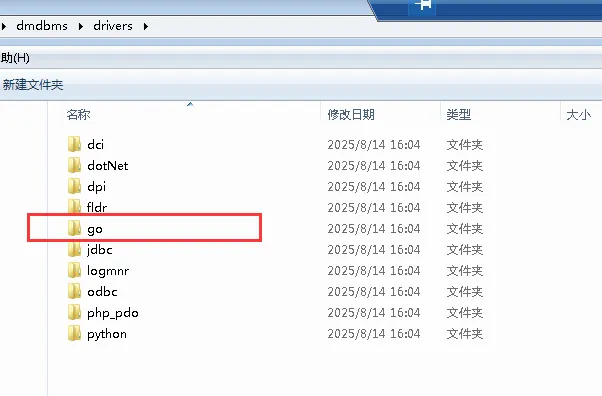The width and height of the screenshot is (602, 396).
Task: Sort by the 名称 column header
Action: tap(78, 114)
